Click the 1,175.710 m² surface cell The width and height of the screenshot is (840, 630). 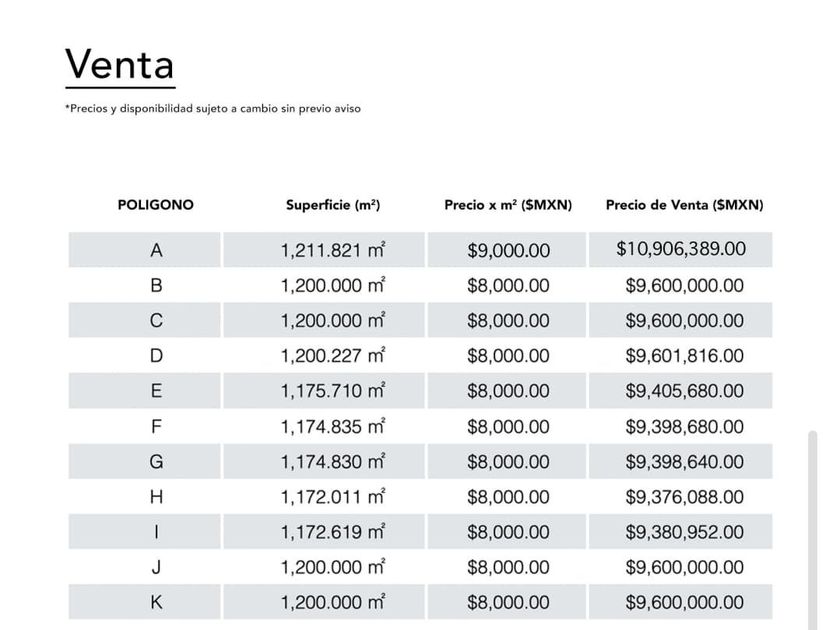333,391
